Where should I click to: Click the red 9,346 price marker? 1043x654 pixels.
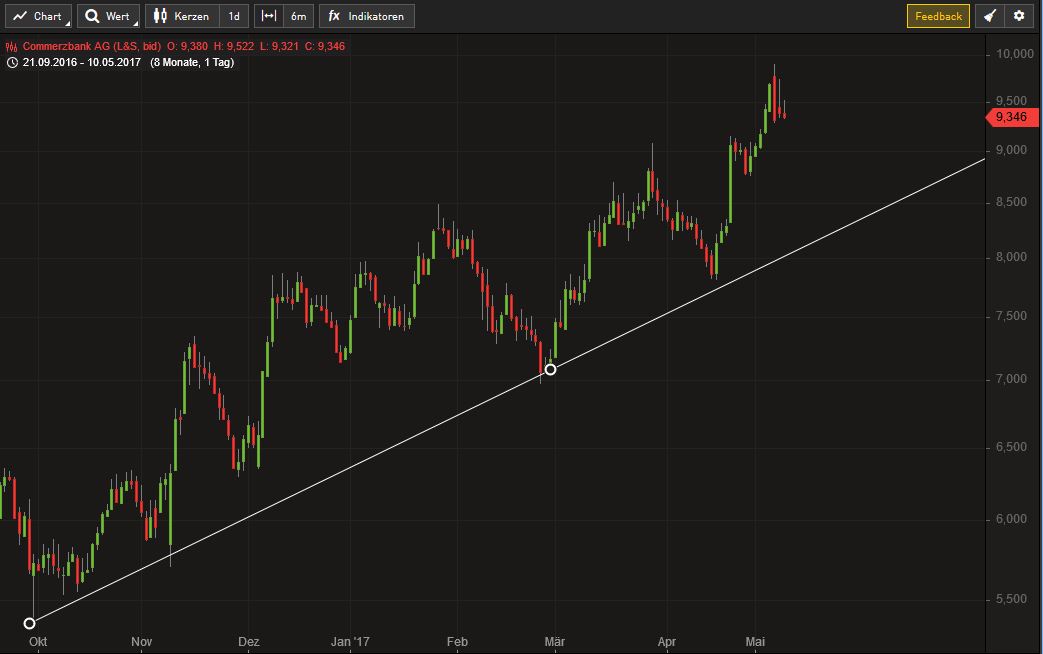(x=1010, y=118)
